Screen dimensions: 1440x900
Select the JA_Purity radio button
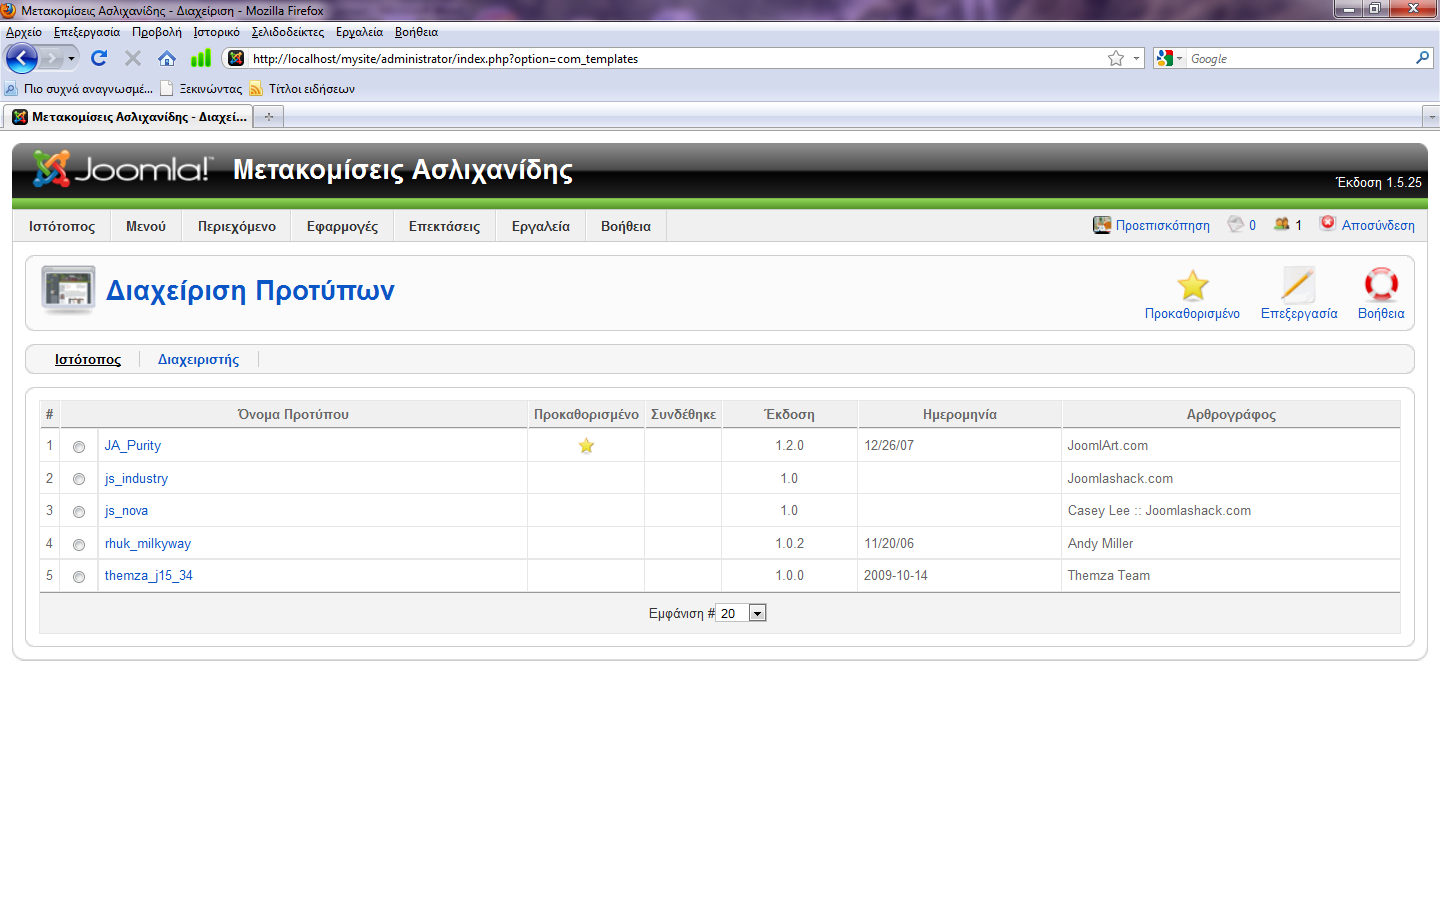point(79,447)
